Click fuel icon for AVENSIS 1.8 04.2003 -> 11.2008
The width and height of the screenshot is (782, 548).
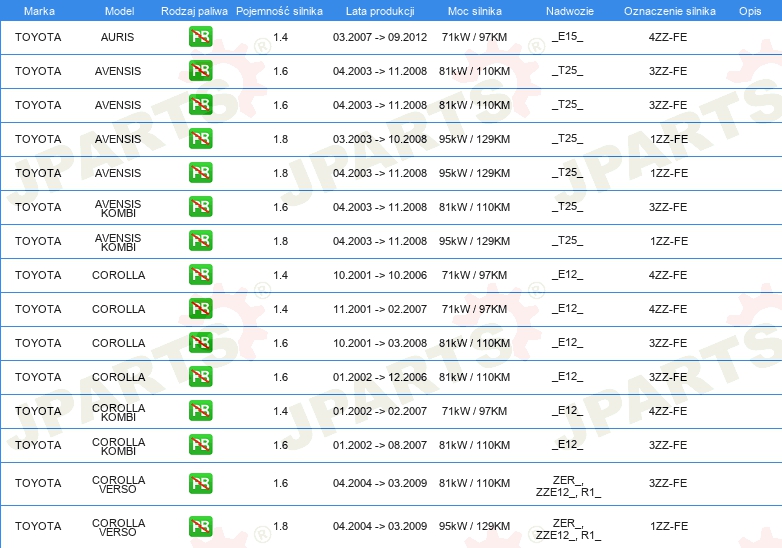click(x=200, y=173)
